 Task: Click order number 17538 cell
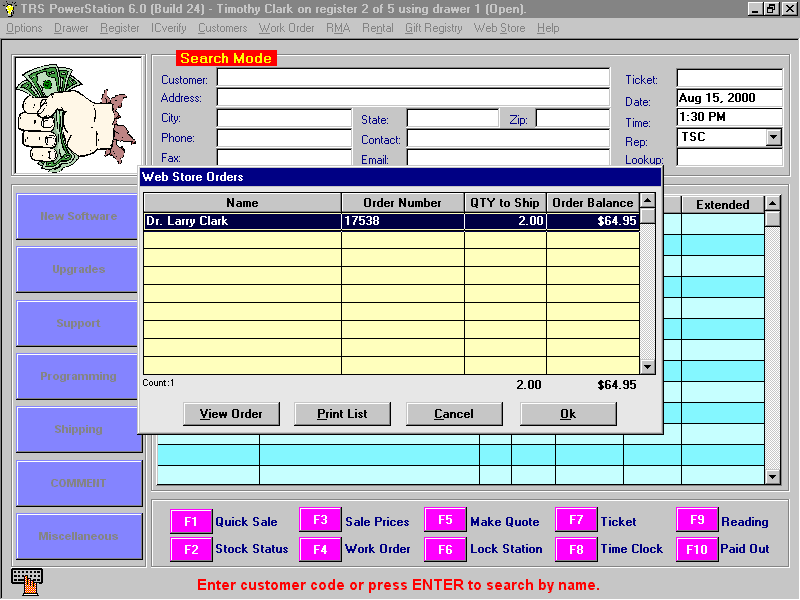[x=403, y=221]
